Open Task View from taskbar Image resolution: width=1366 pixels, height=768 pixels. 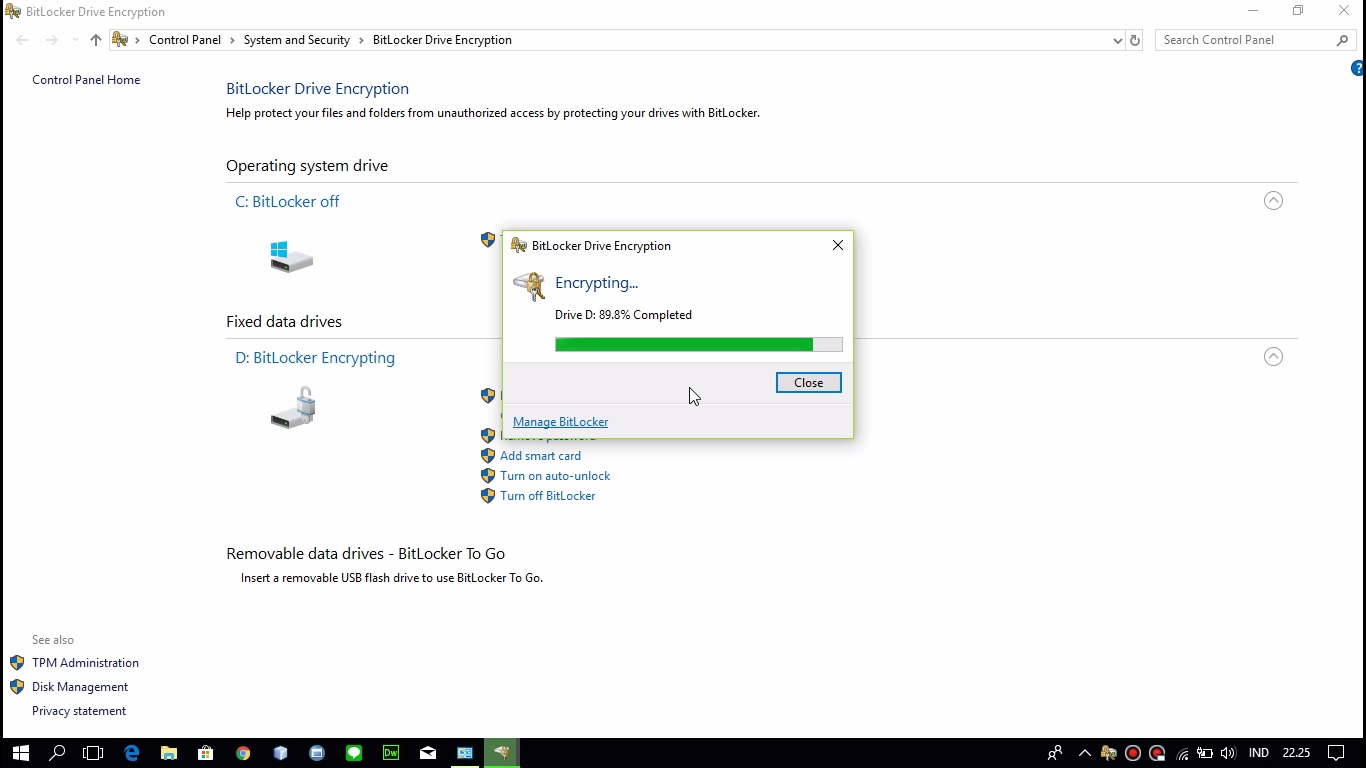pos(93,753)
